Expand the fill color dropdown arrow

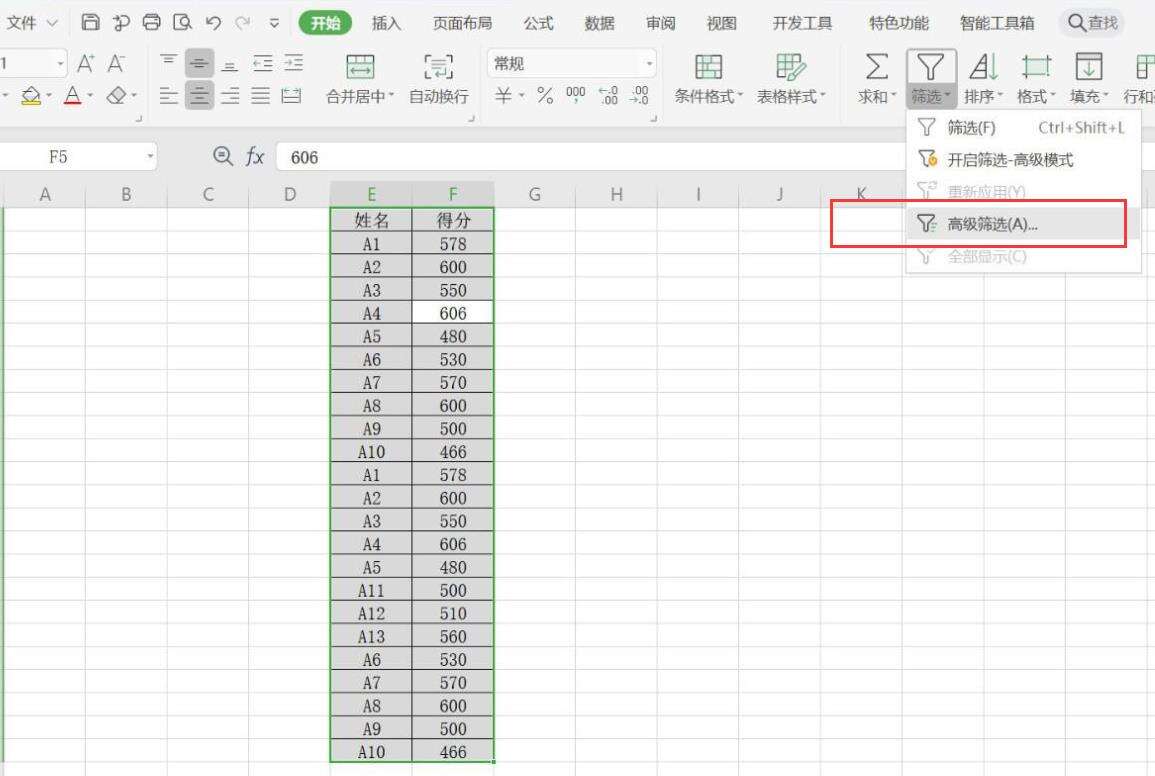point(49,96)
